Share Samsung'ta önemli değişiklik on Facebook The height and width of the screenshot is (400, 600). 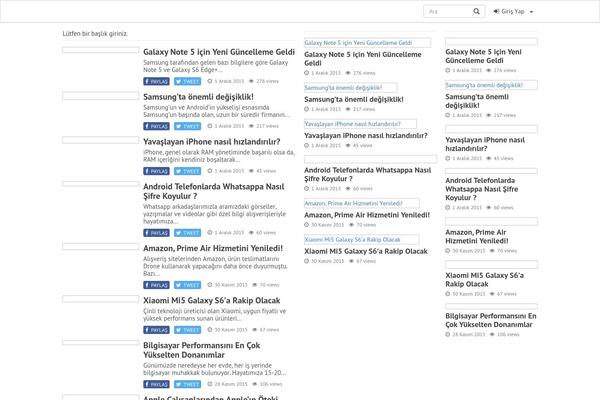pos(157,126)
